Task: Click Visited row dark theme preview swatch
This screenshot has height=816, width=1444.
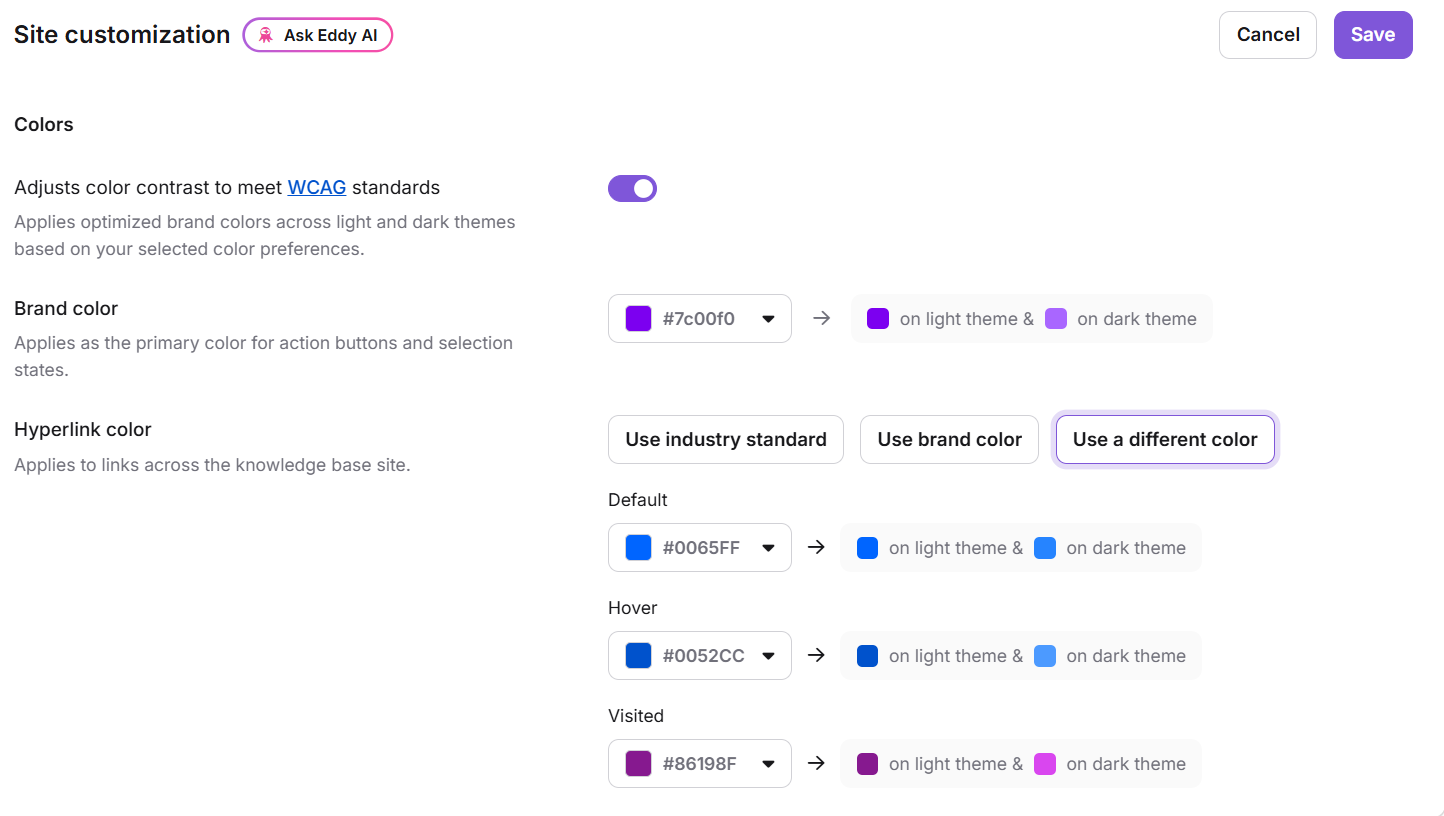Action: tap(1045, 764)
